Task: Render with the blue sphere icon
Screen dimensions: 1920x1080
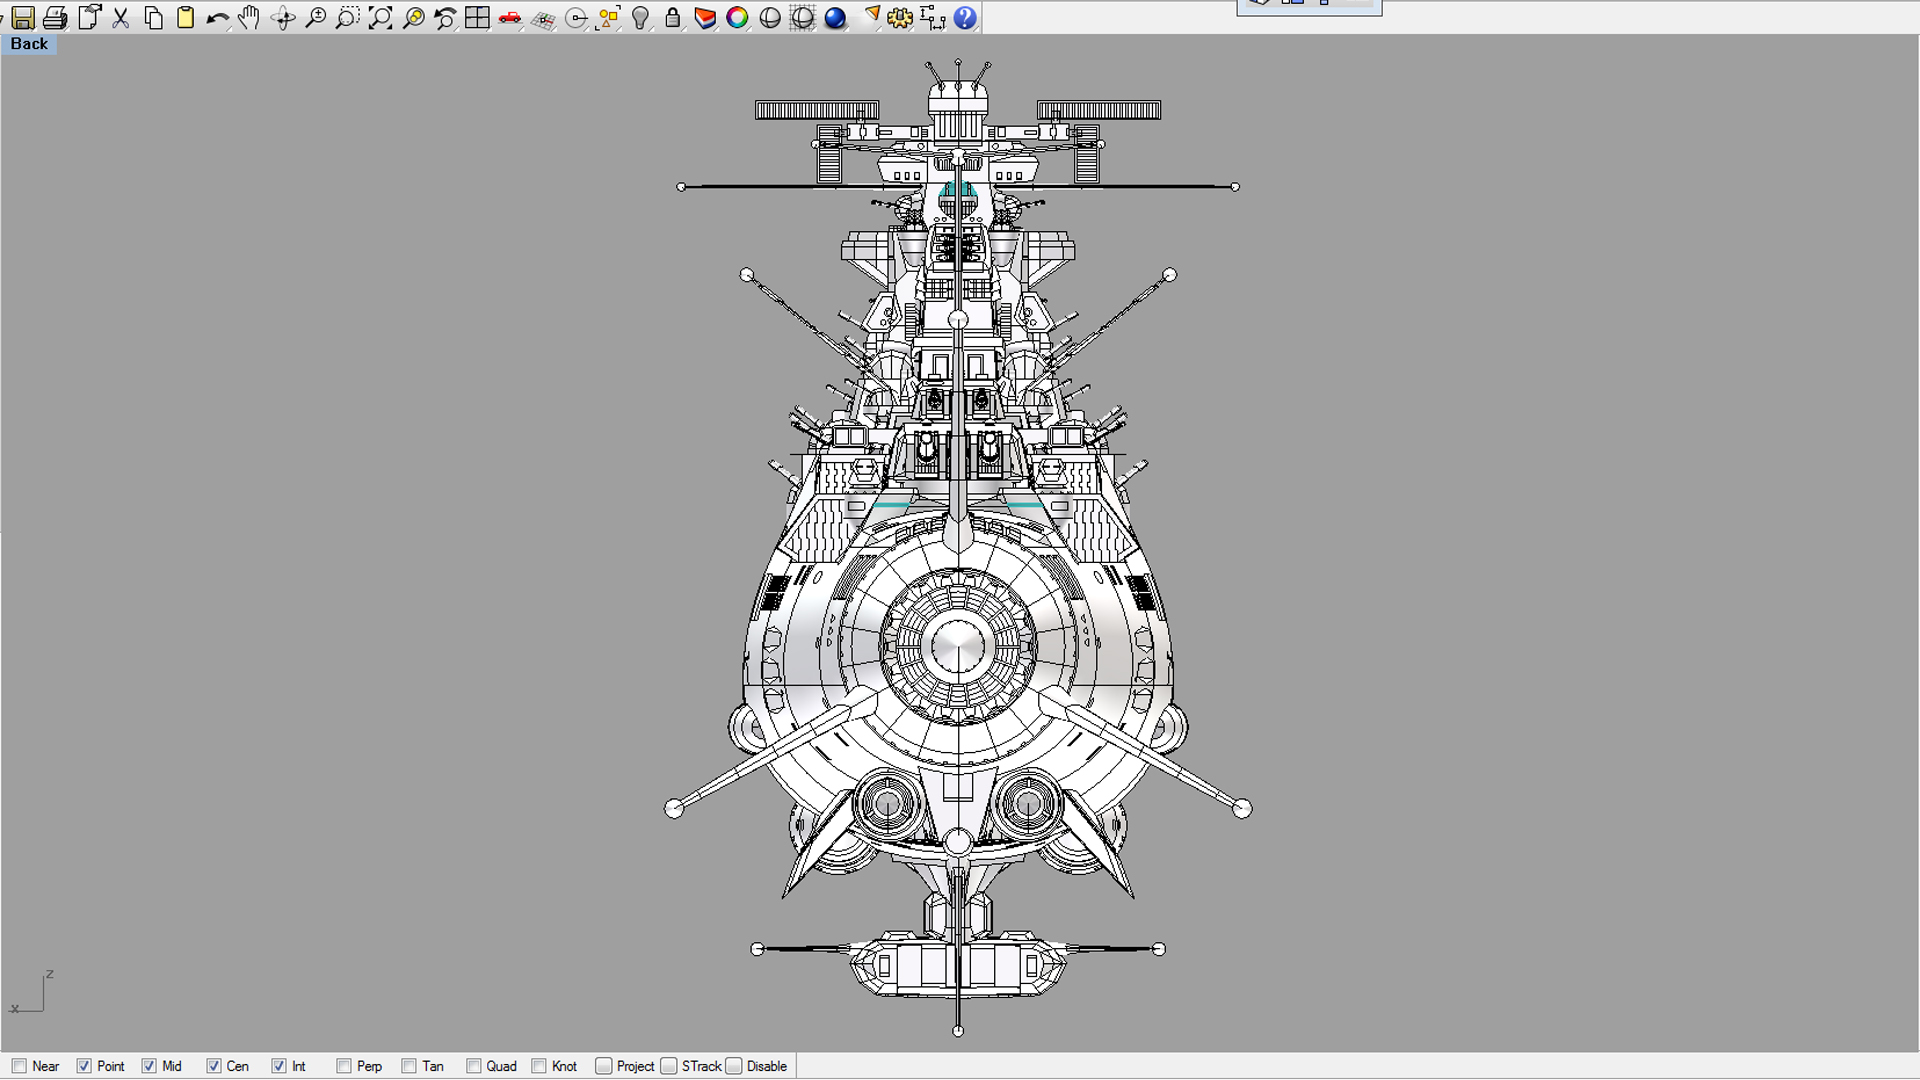Action: tap(835, 18)
